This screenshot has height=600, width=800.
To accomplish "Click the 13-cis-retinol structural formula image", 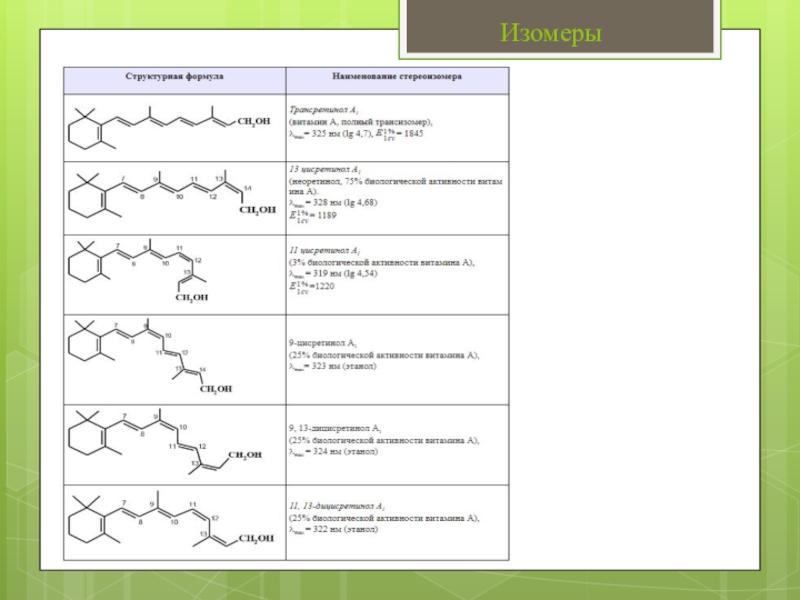I will (172, 194).
